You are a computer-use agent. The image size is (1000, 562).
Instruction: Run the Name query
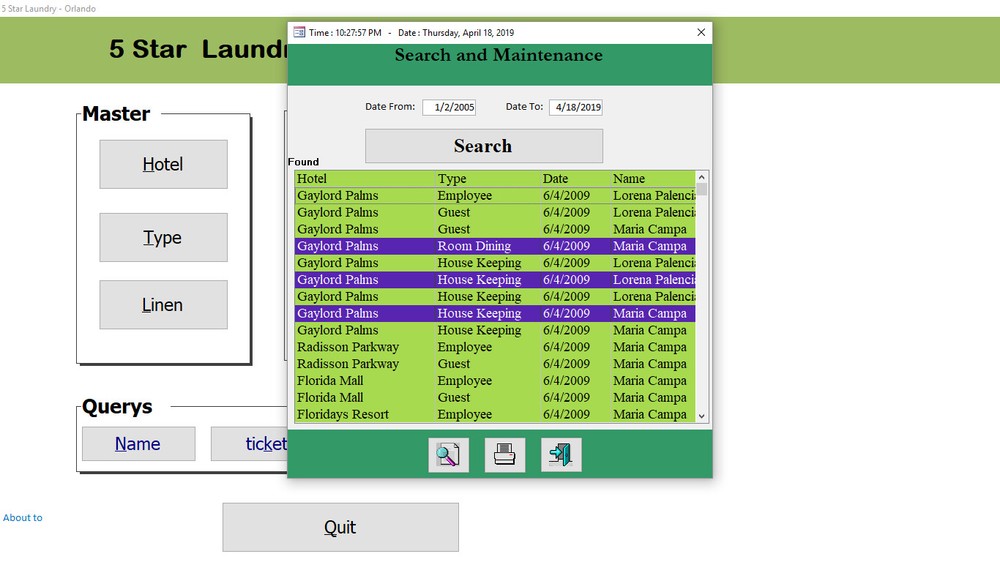(x=138, y=444)
